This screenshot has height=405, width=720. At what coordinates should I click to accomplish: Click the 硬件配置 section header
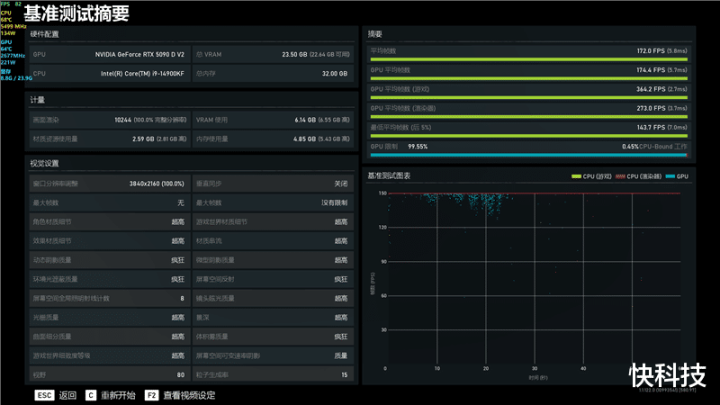coord(46,34)
